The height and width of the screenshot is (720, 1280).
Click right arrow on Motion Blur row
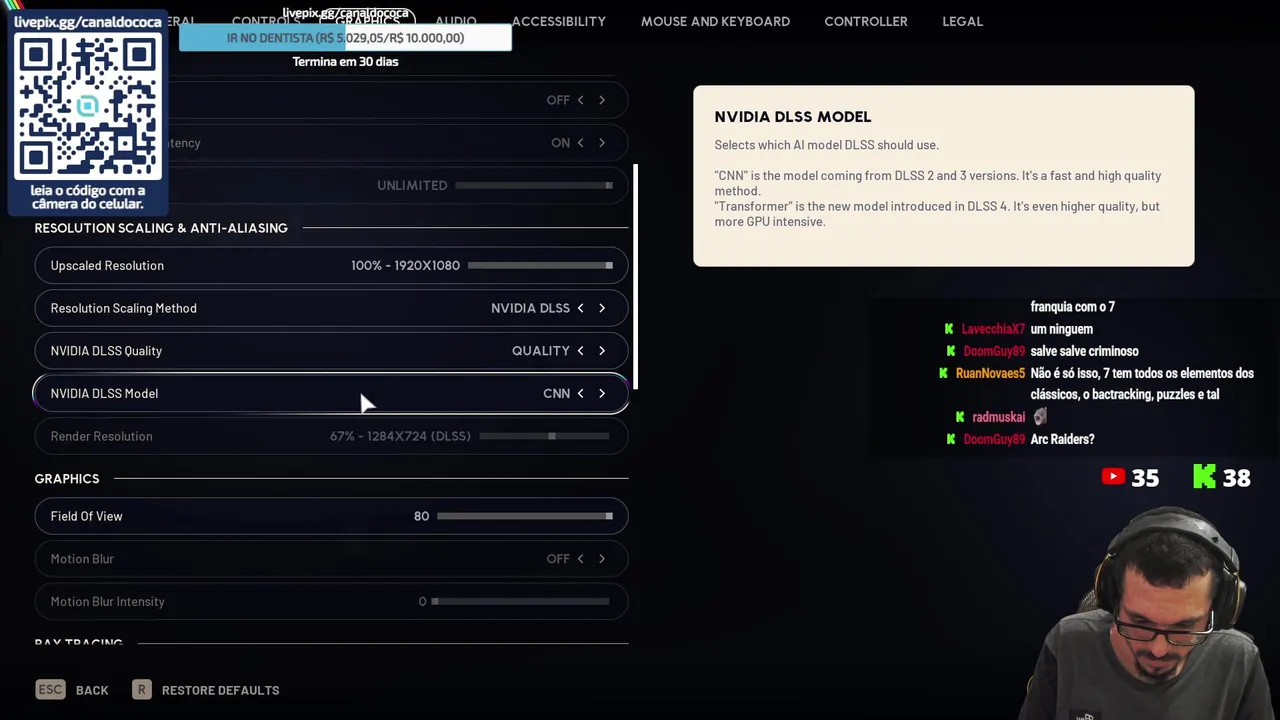click(602, 559)
